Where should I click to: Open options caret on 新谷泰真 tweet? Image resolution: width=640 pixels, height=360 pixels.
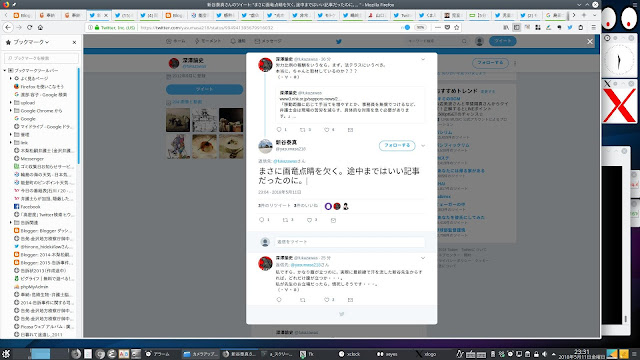[x=423, y=146]
